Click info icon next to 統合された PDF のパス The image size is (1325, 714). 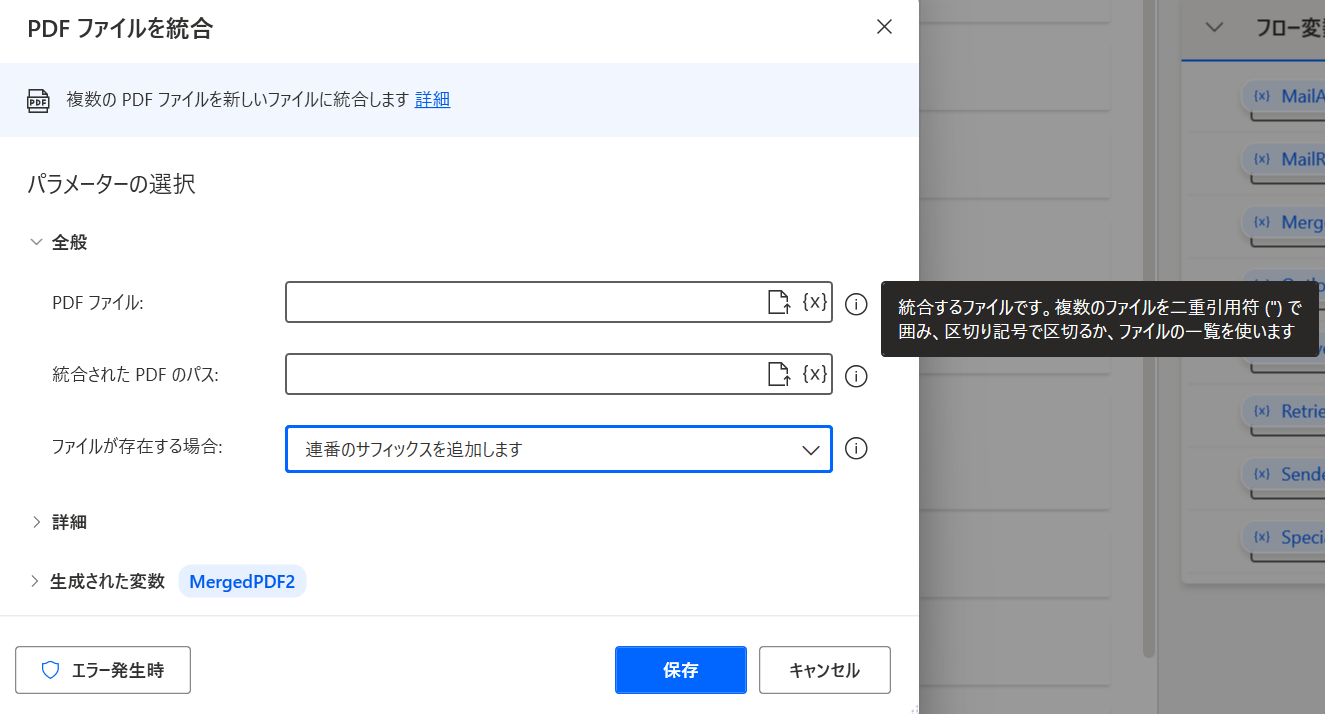(x=856, y=376)
